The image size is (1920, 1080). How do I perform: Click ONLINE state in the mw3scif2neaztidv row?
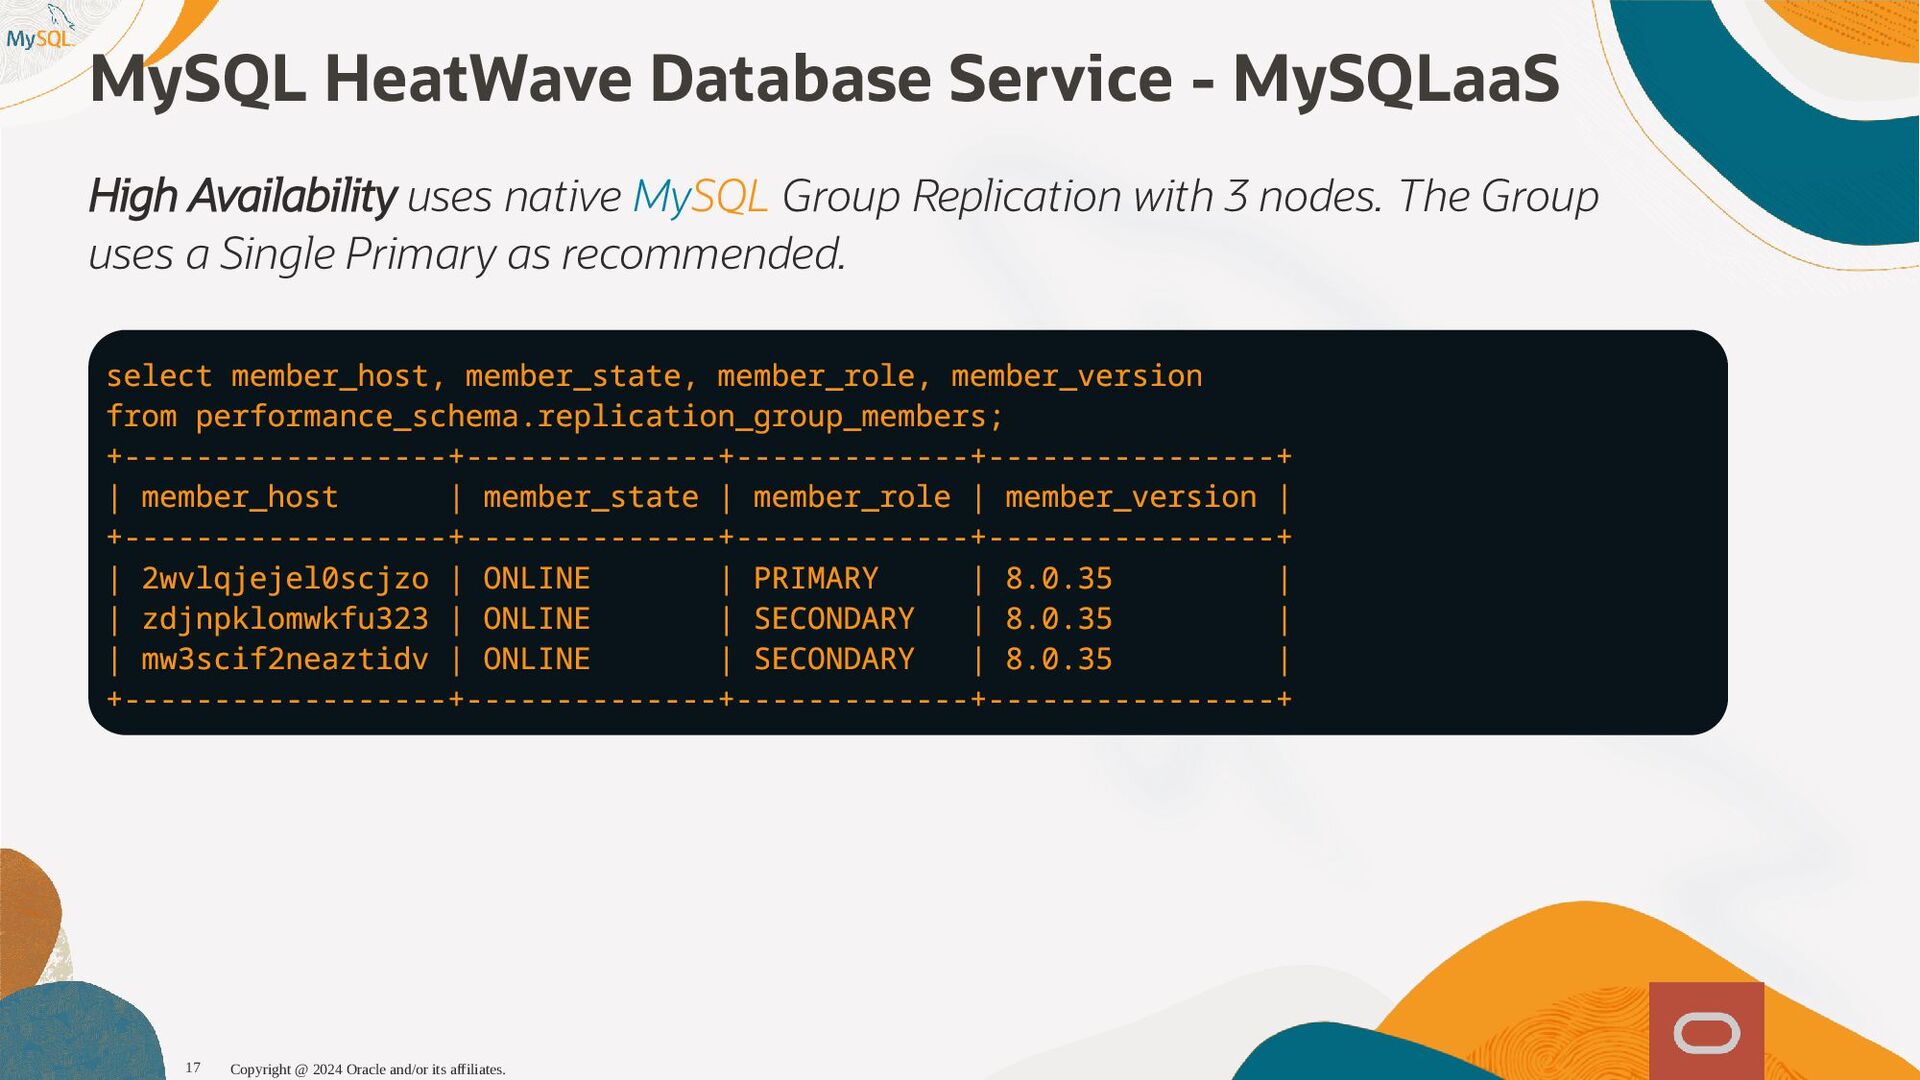[537, 659]
